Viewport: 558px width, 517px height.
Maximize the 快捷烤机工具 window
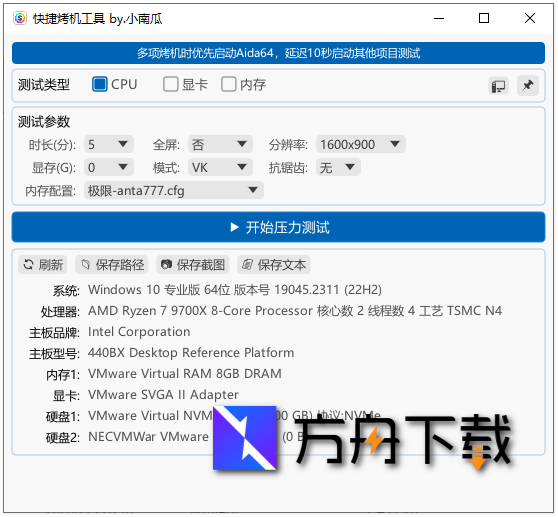[484, 18]
